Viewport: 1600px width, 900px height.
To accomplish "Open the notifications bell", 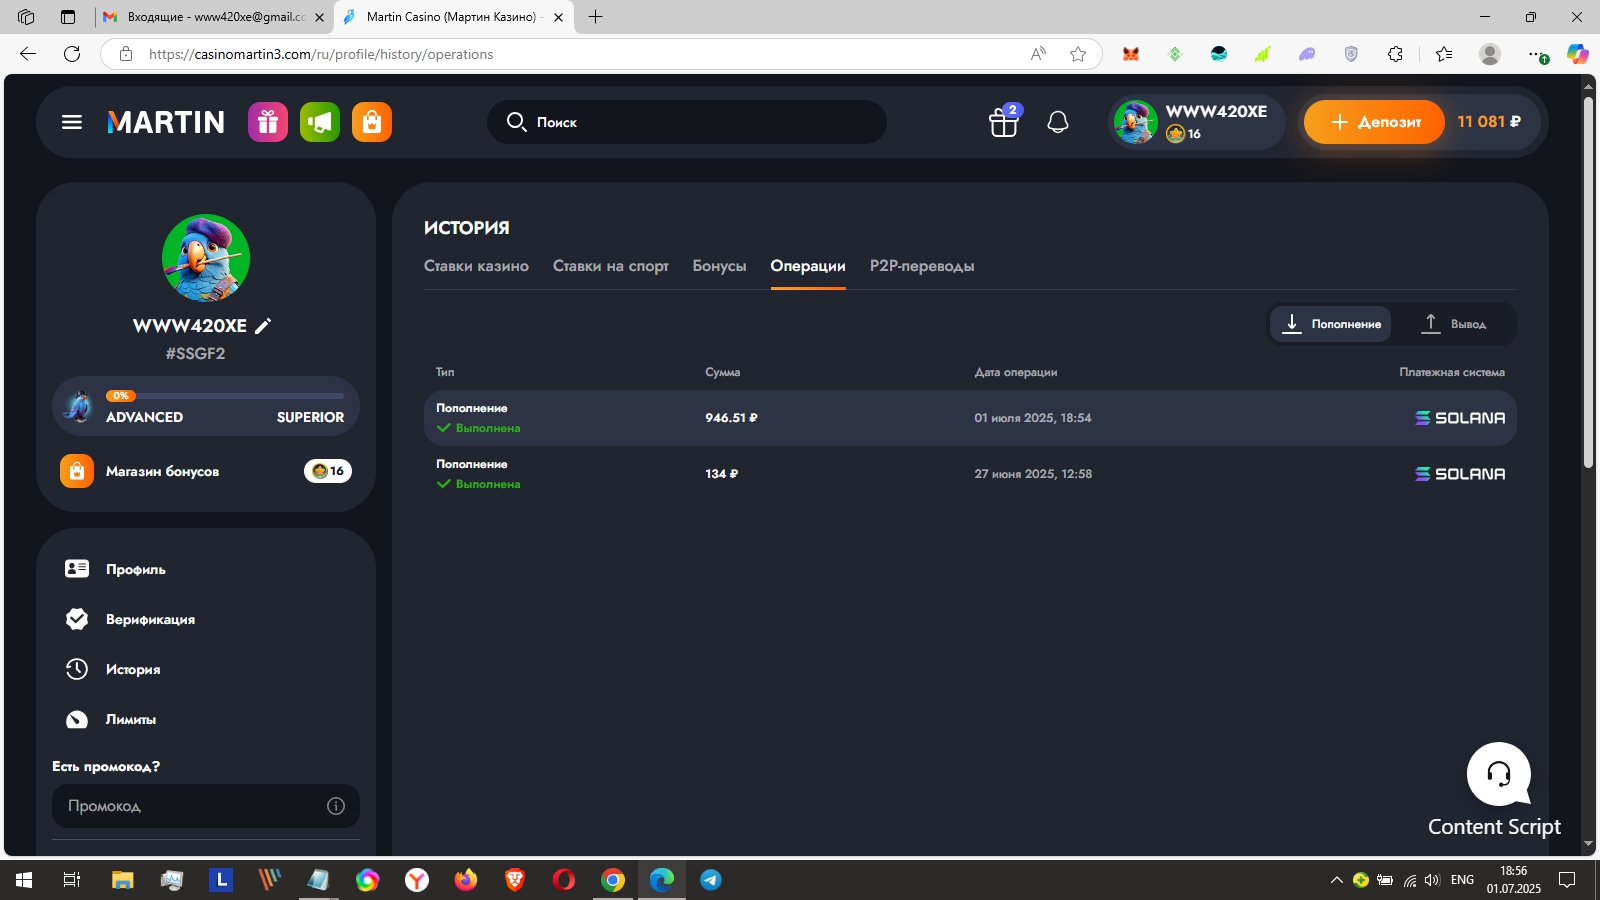I will point(1058,122).
